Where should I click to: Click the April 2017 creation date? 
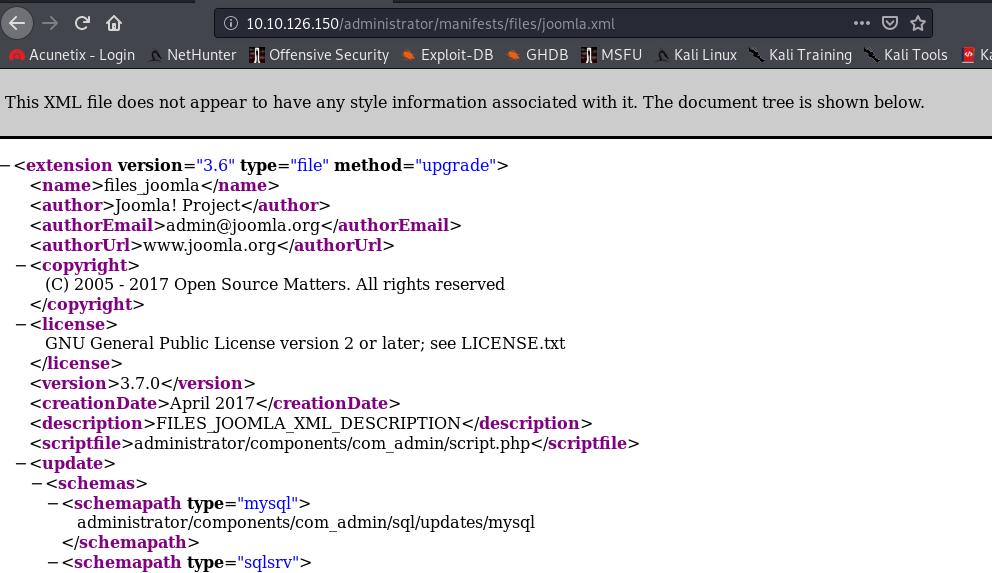click(212, 404)
